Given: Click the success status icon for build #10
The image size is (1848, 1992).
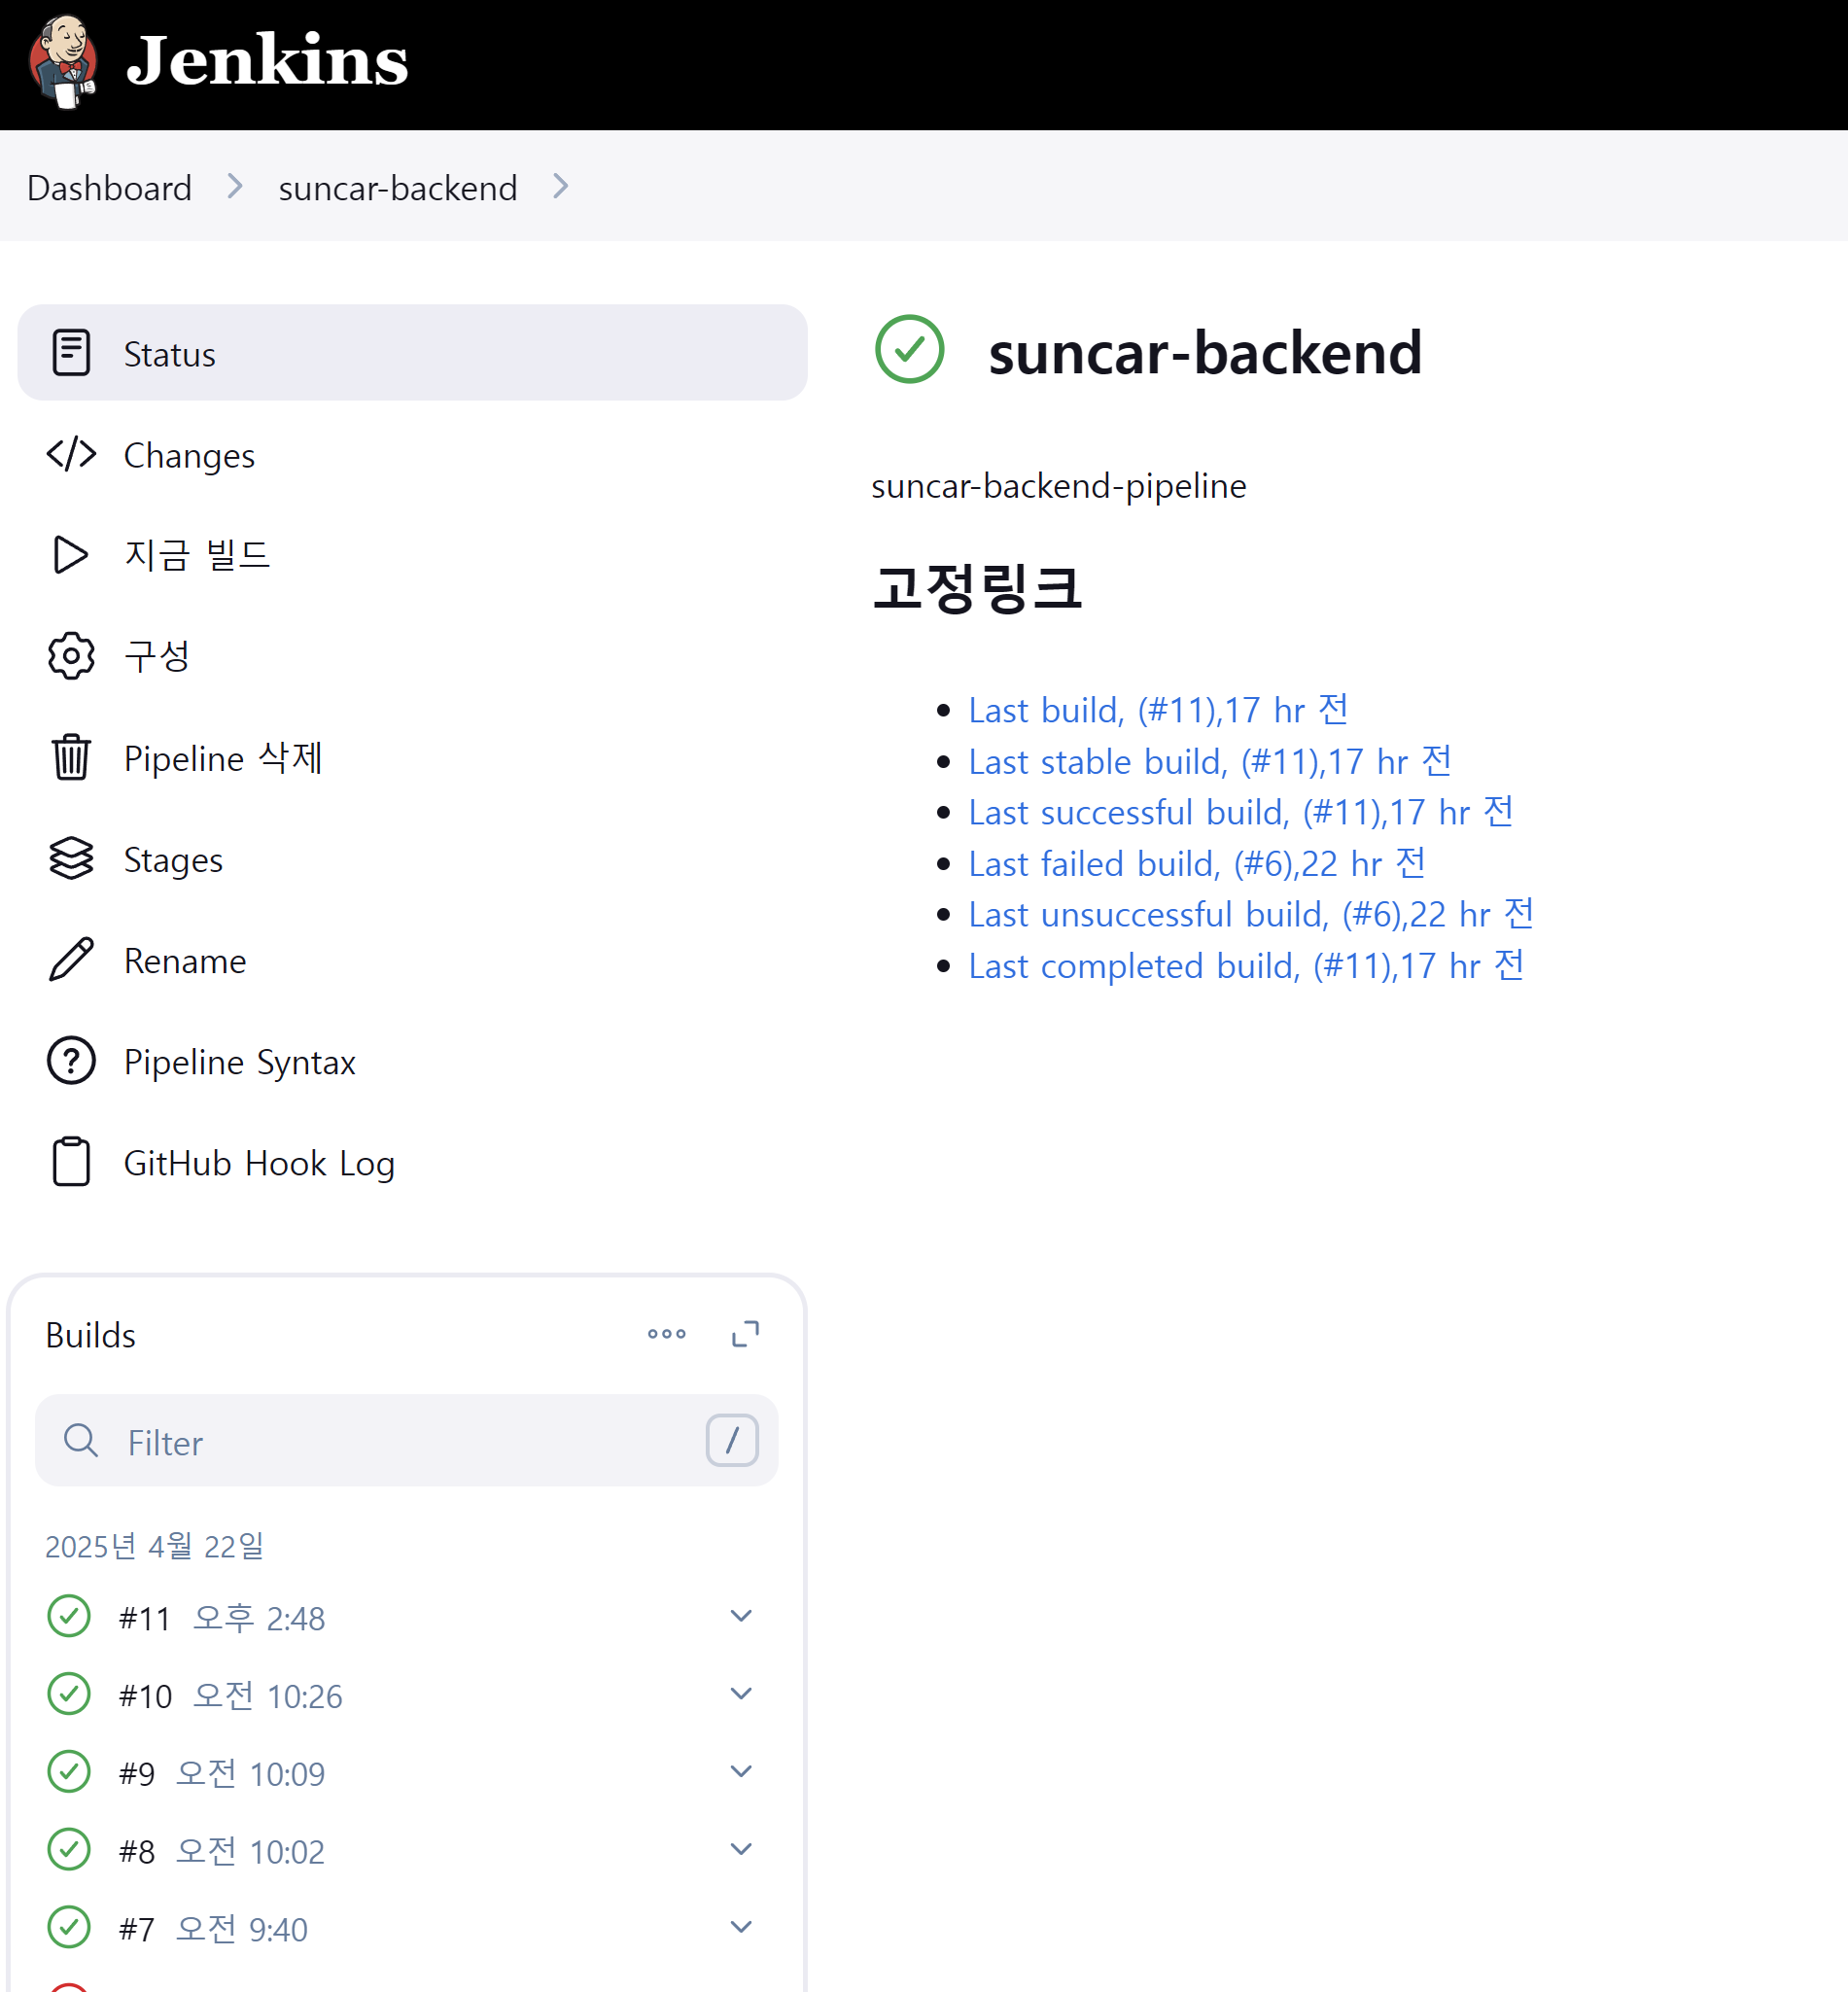Looking at the screenshot, I should coord(69,1694).
